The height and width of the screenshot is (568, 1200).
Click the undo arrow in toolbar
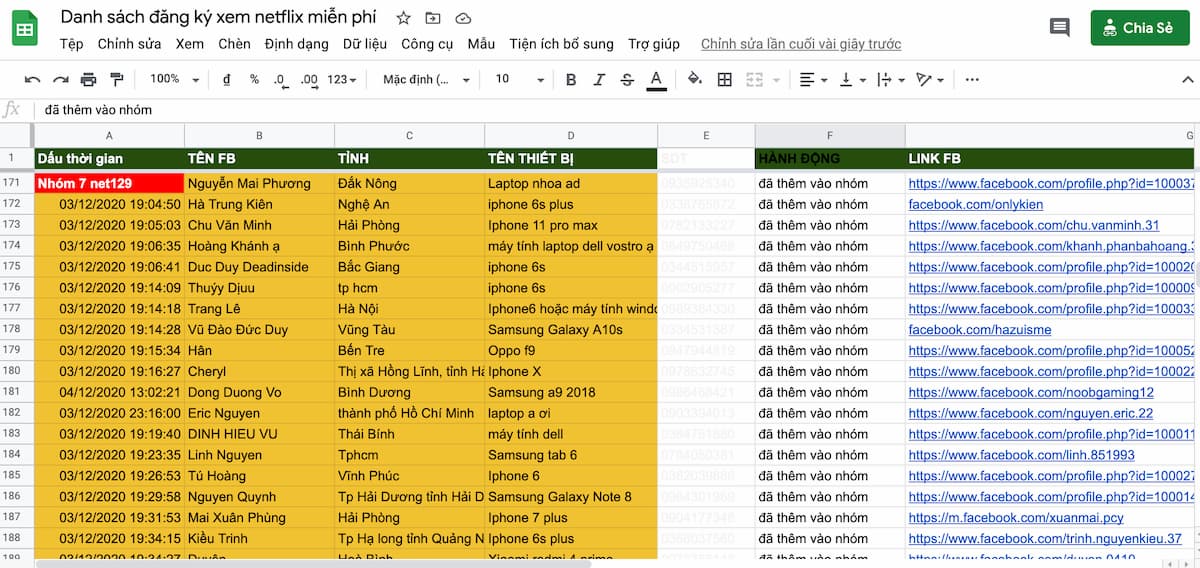pyautogui.click(x=33, y=80)
